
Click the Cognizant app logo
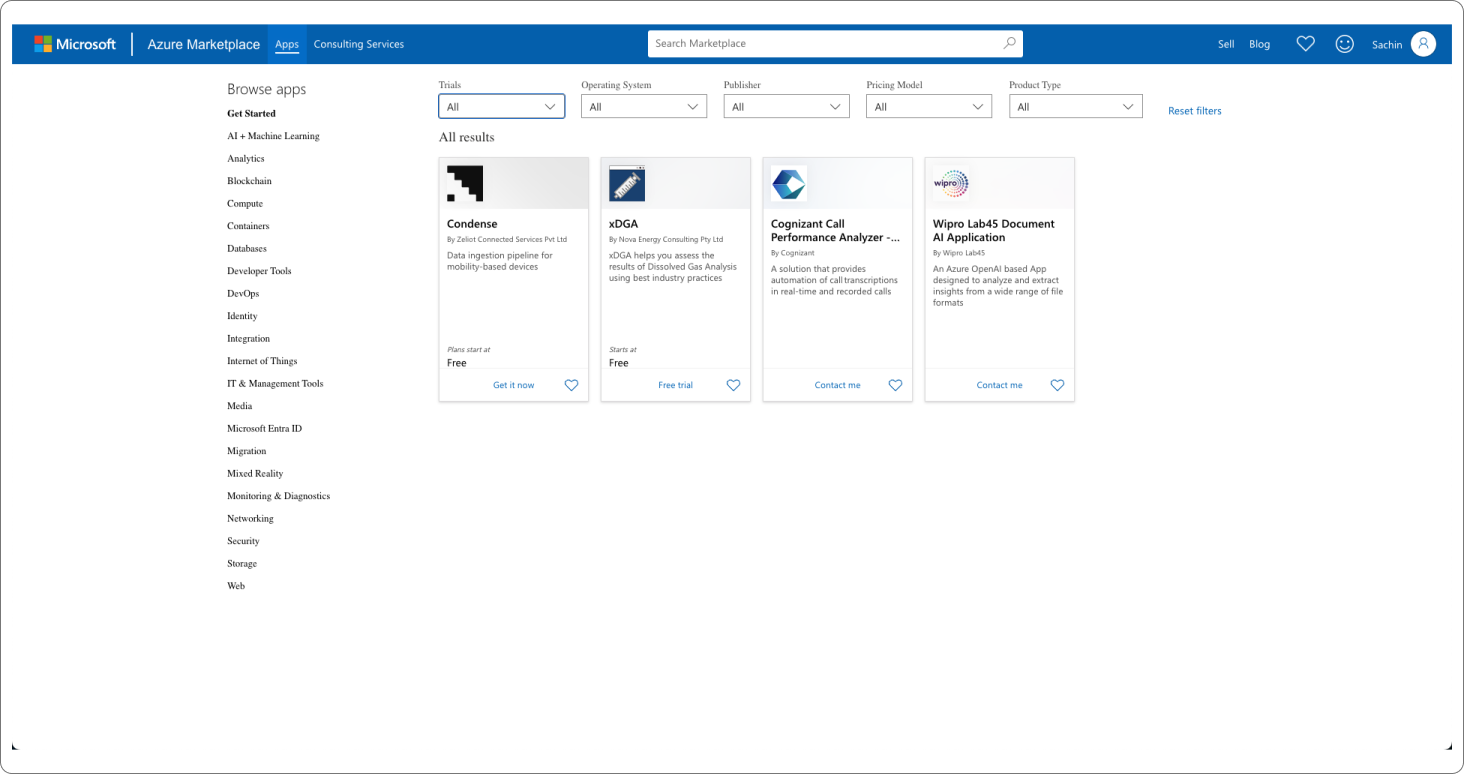coord(789,184)
